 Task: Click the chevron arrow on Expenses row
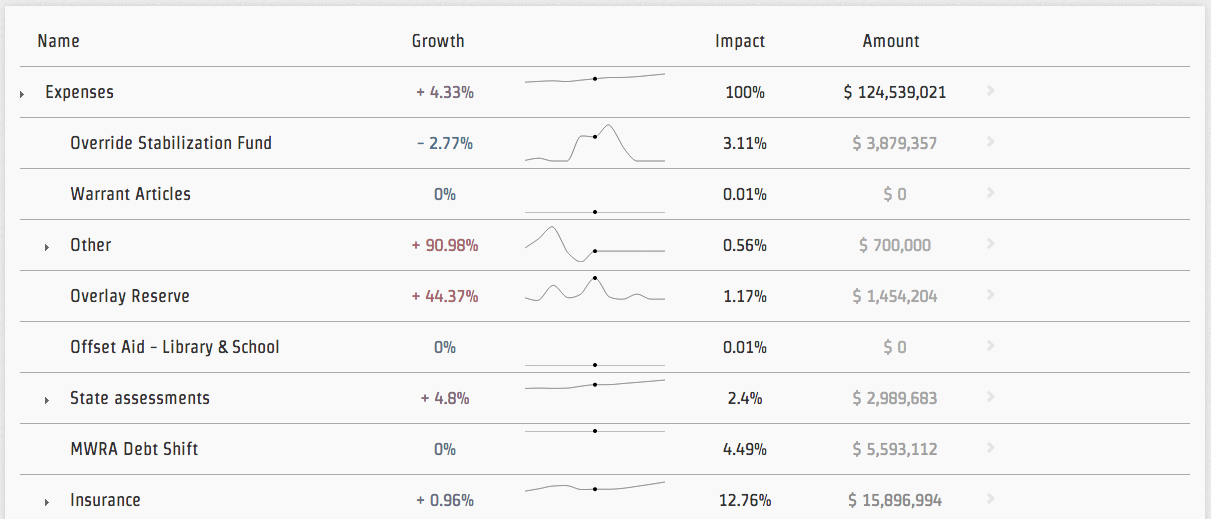tap(990, 91)
